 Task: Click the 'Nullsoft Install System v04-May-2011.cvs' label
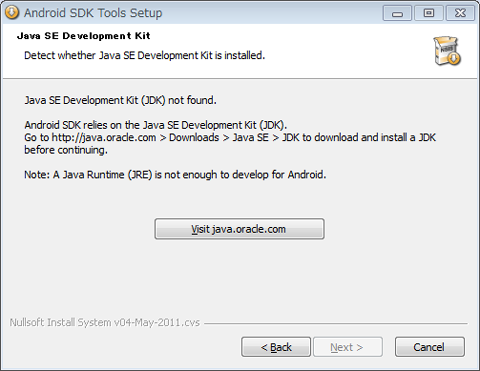click(x=105, y=322)
